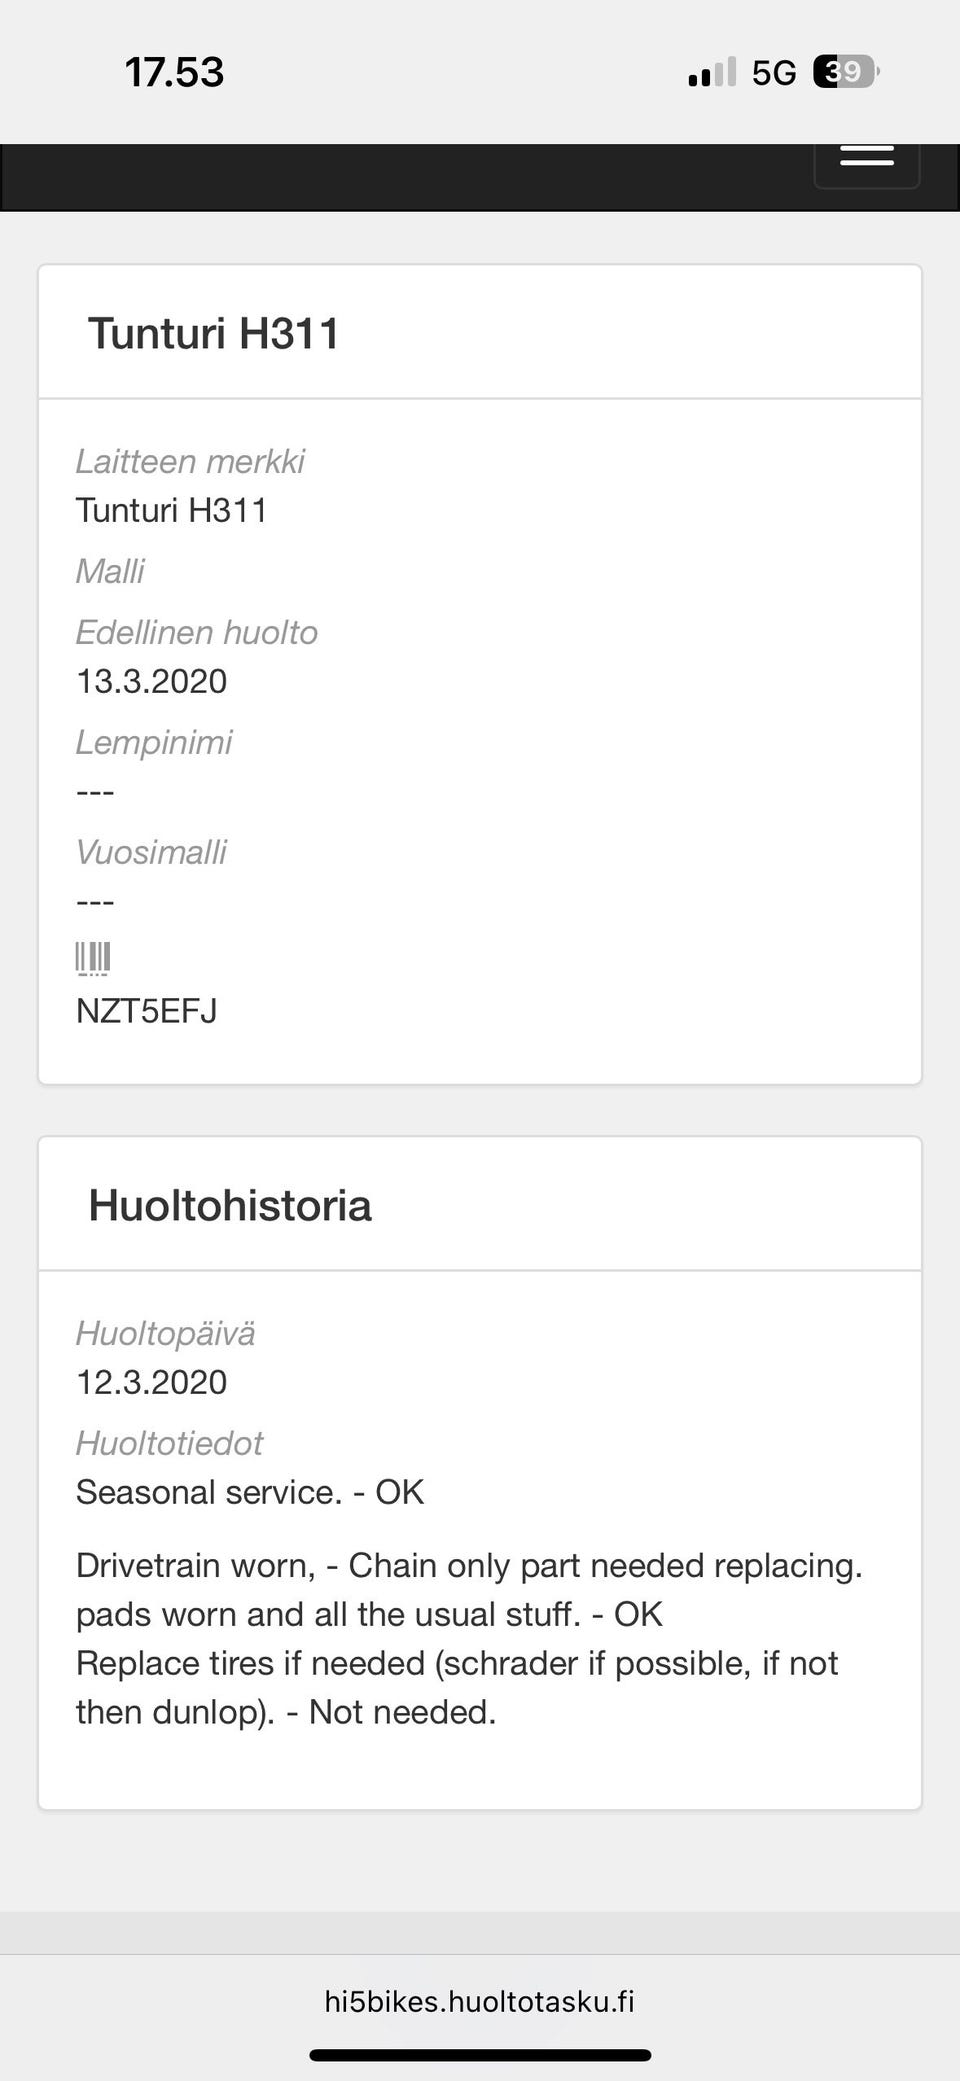Tap the 5G network indicator
Image resolution: width=960 pixels, height=2081 pixels.
(774, 73)
